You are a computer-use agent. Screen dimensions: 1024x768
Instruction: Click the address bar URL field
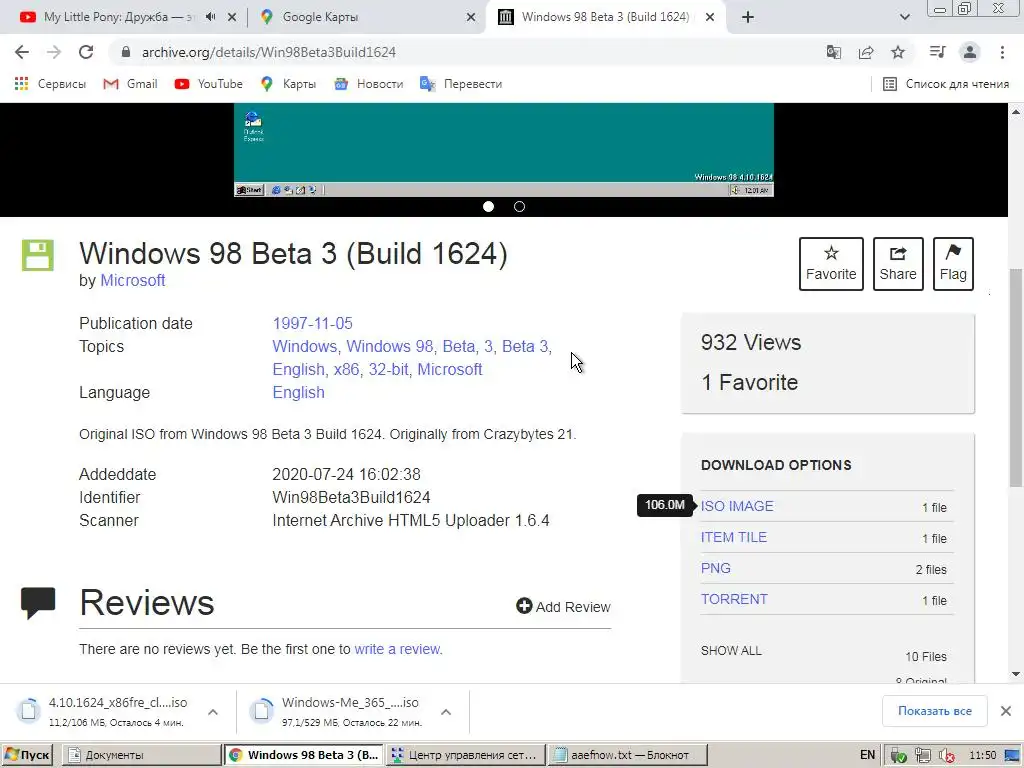click(457, 52)
